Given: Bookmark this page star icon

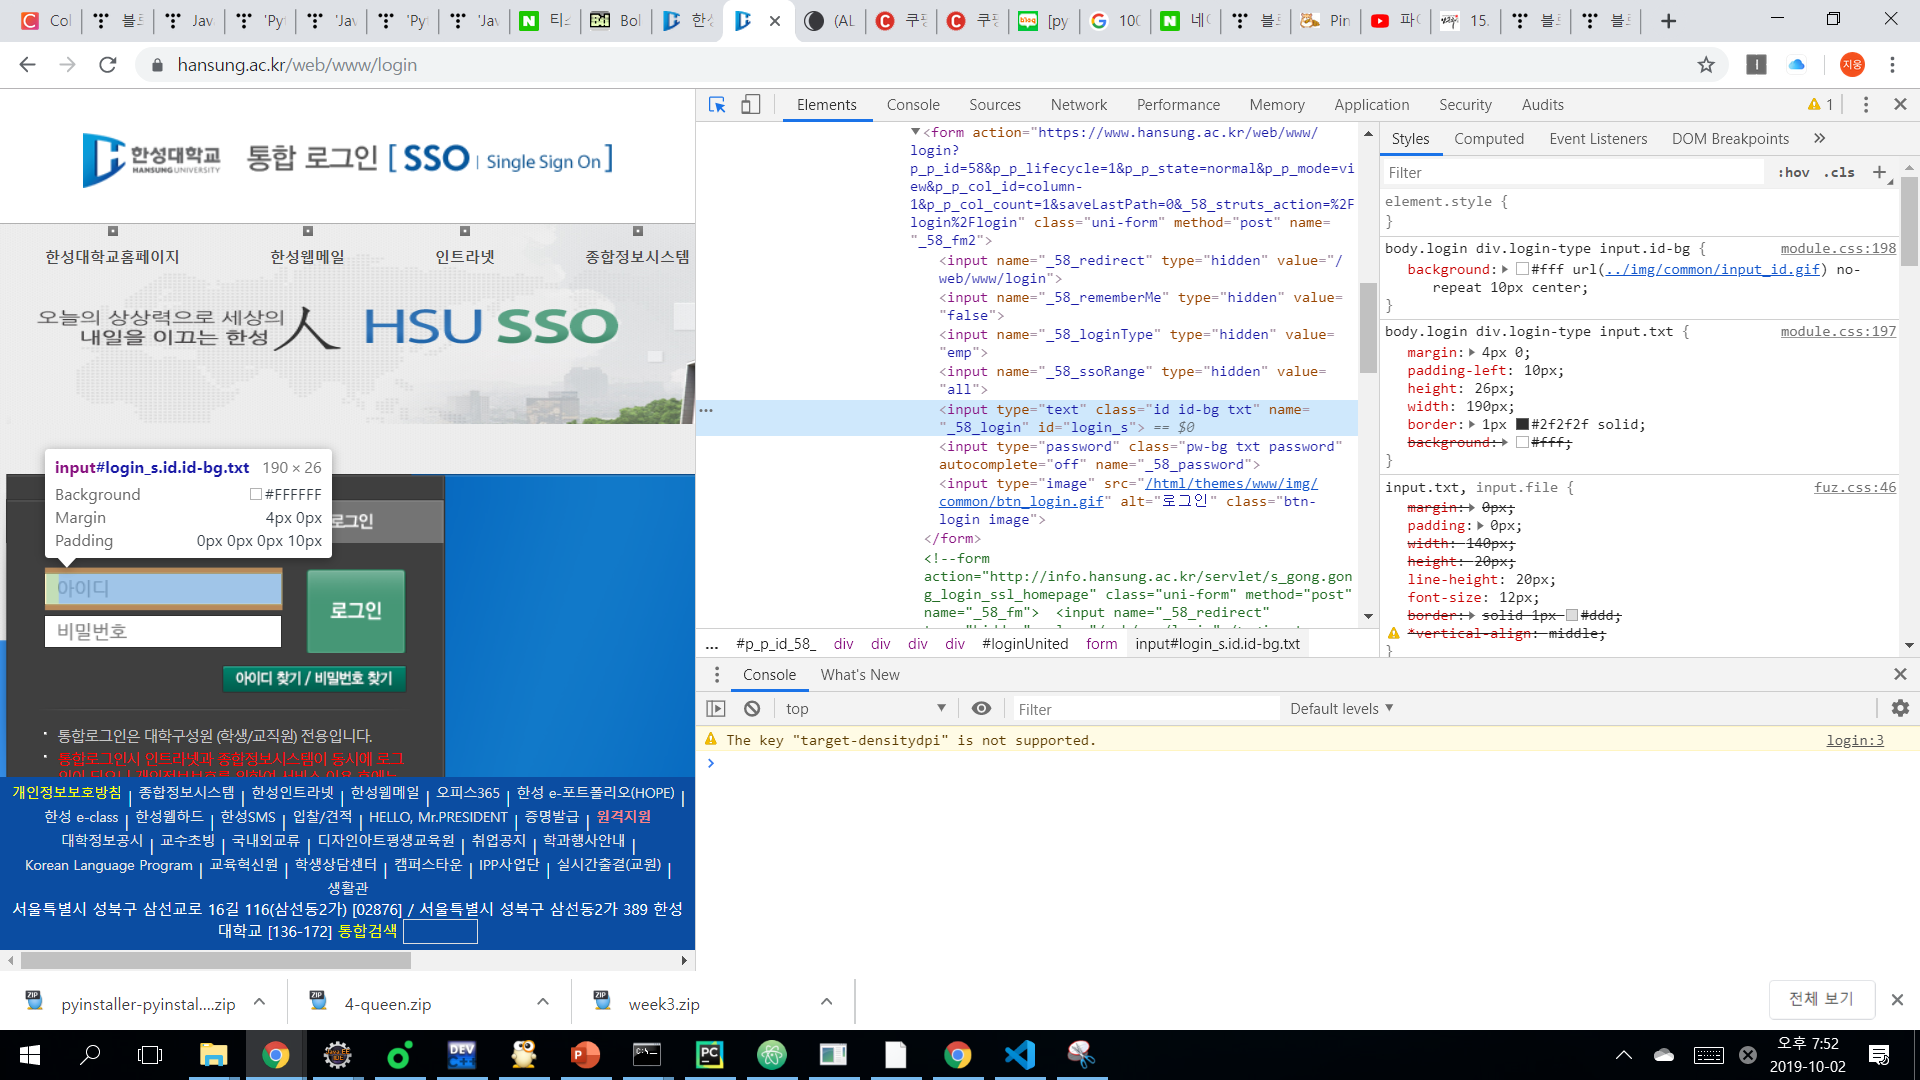Looking at the screenshot, I should pyautogui.click(x=1706, y=65).
